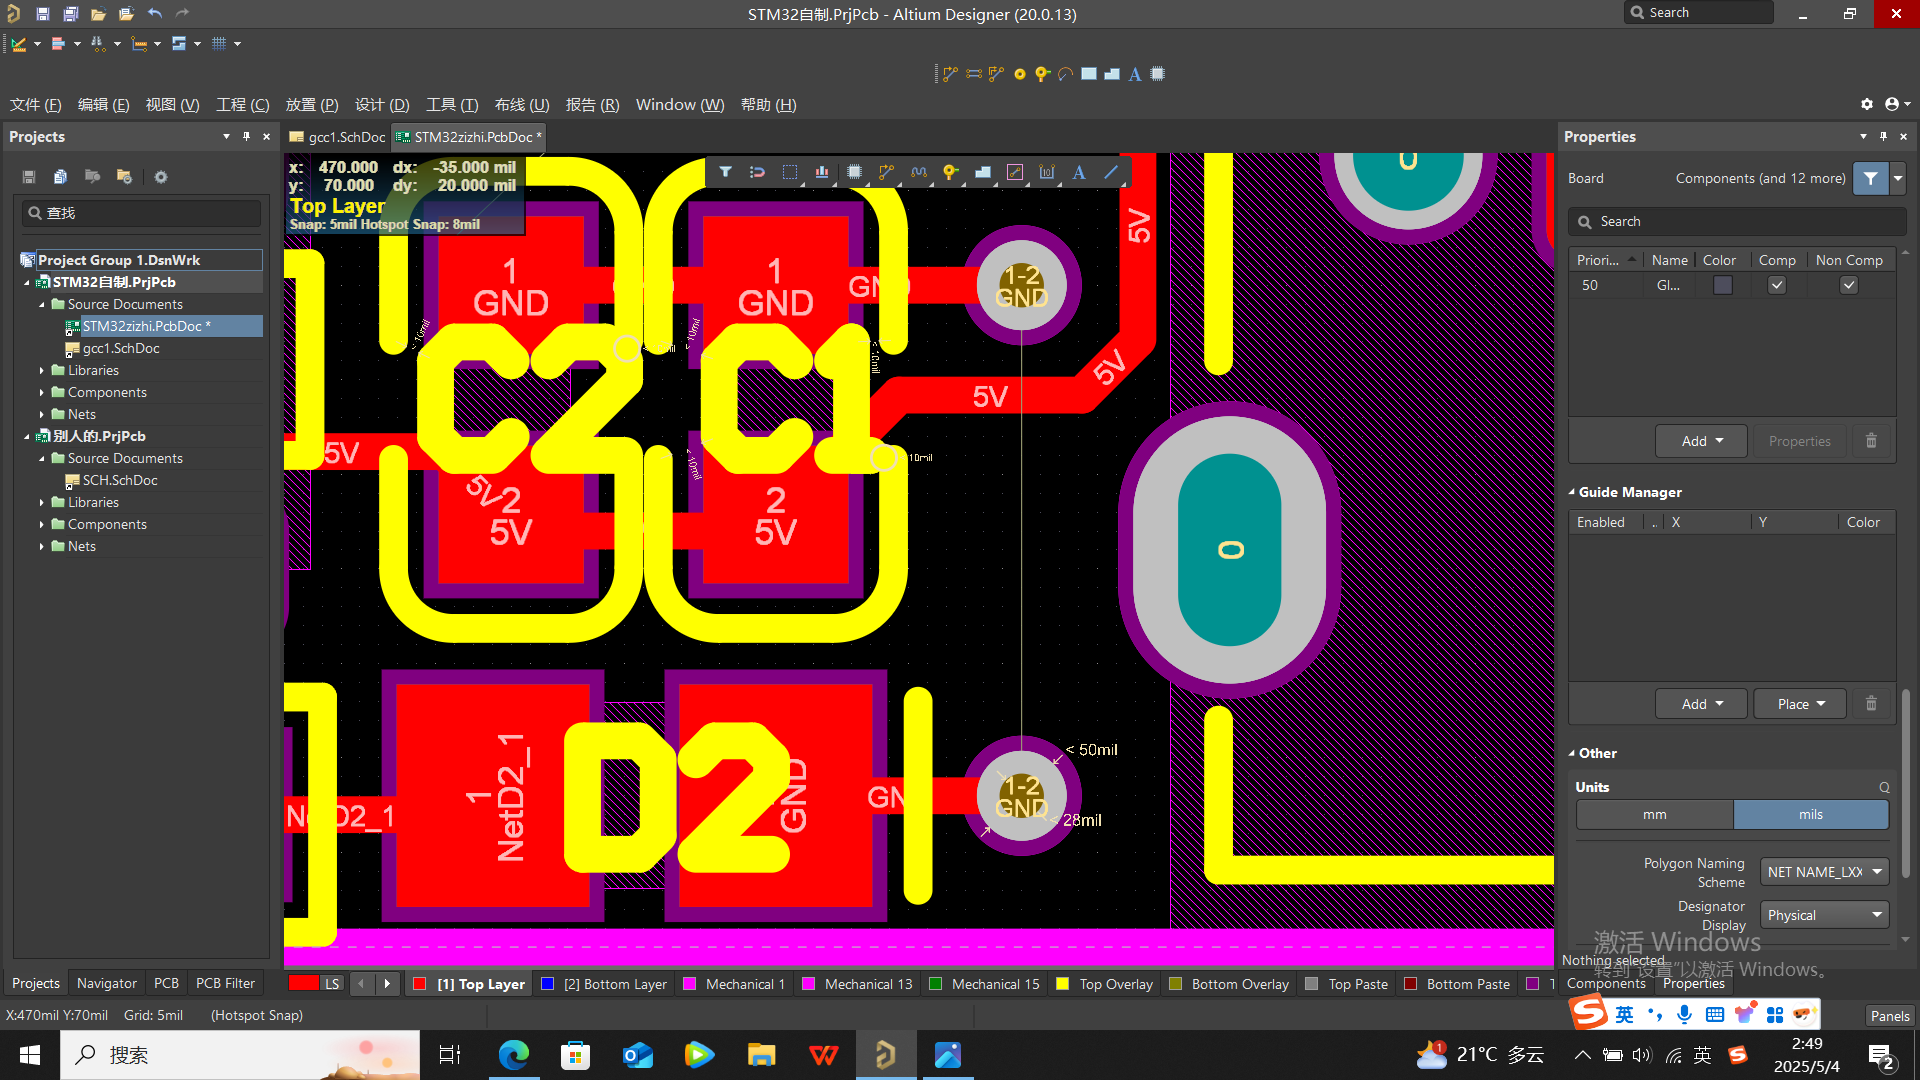Select the Align Objects tool

pos(821,172)
